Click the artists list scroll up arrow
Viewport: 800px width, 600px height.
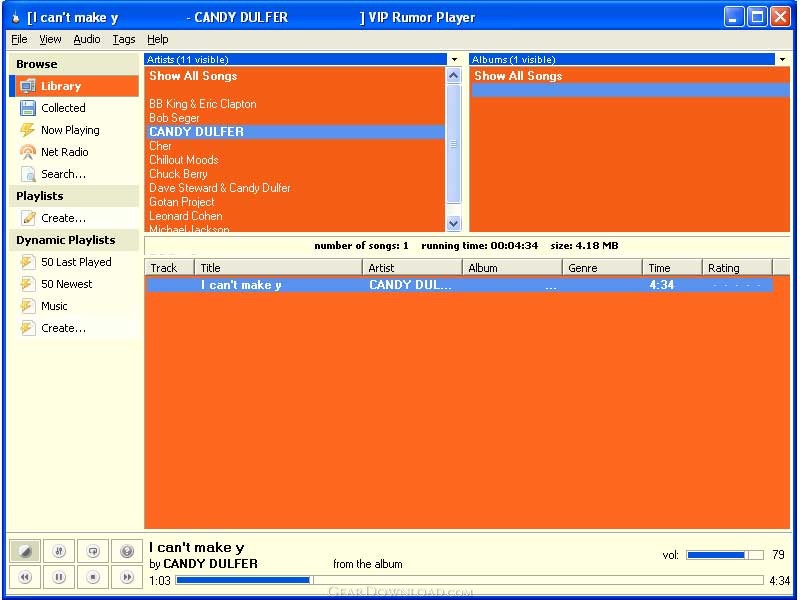click(454, 76)
